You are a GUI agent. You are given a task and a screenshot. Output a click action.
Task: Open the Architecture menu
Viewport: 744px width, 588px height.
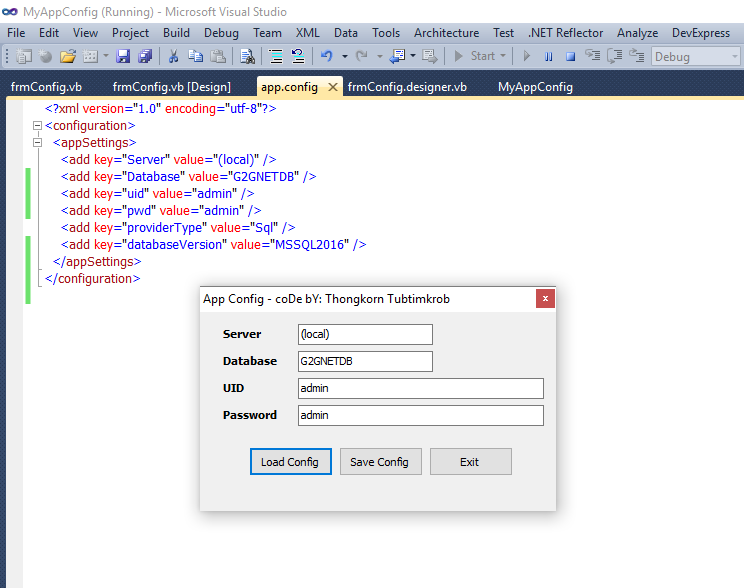pyautogui.click(x=446, y=33)
